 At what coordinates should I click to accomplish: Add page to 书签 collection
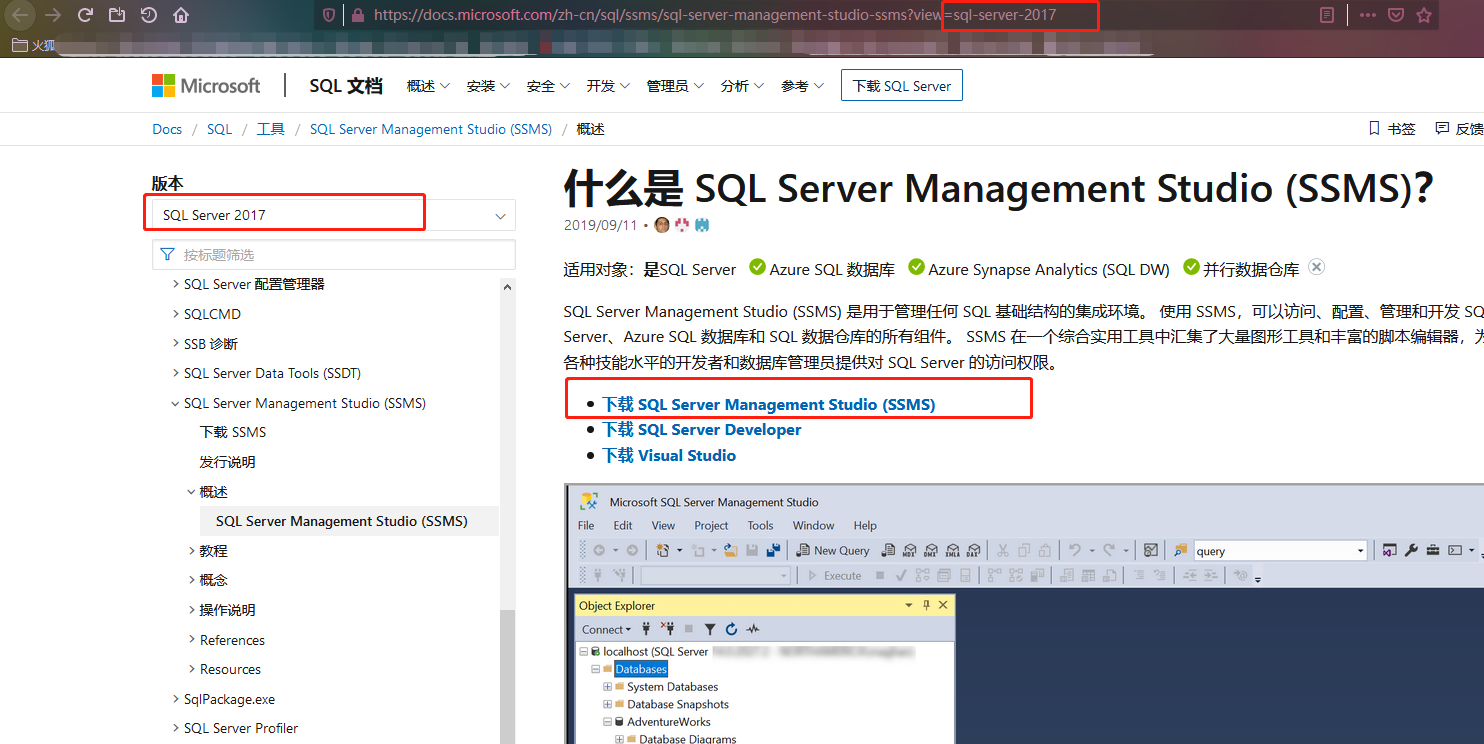pos(1391,129)
